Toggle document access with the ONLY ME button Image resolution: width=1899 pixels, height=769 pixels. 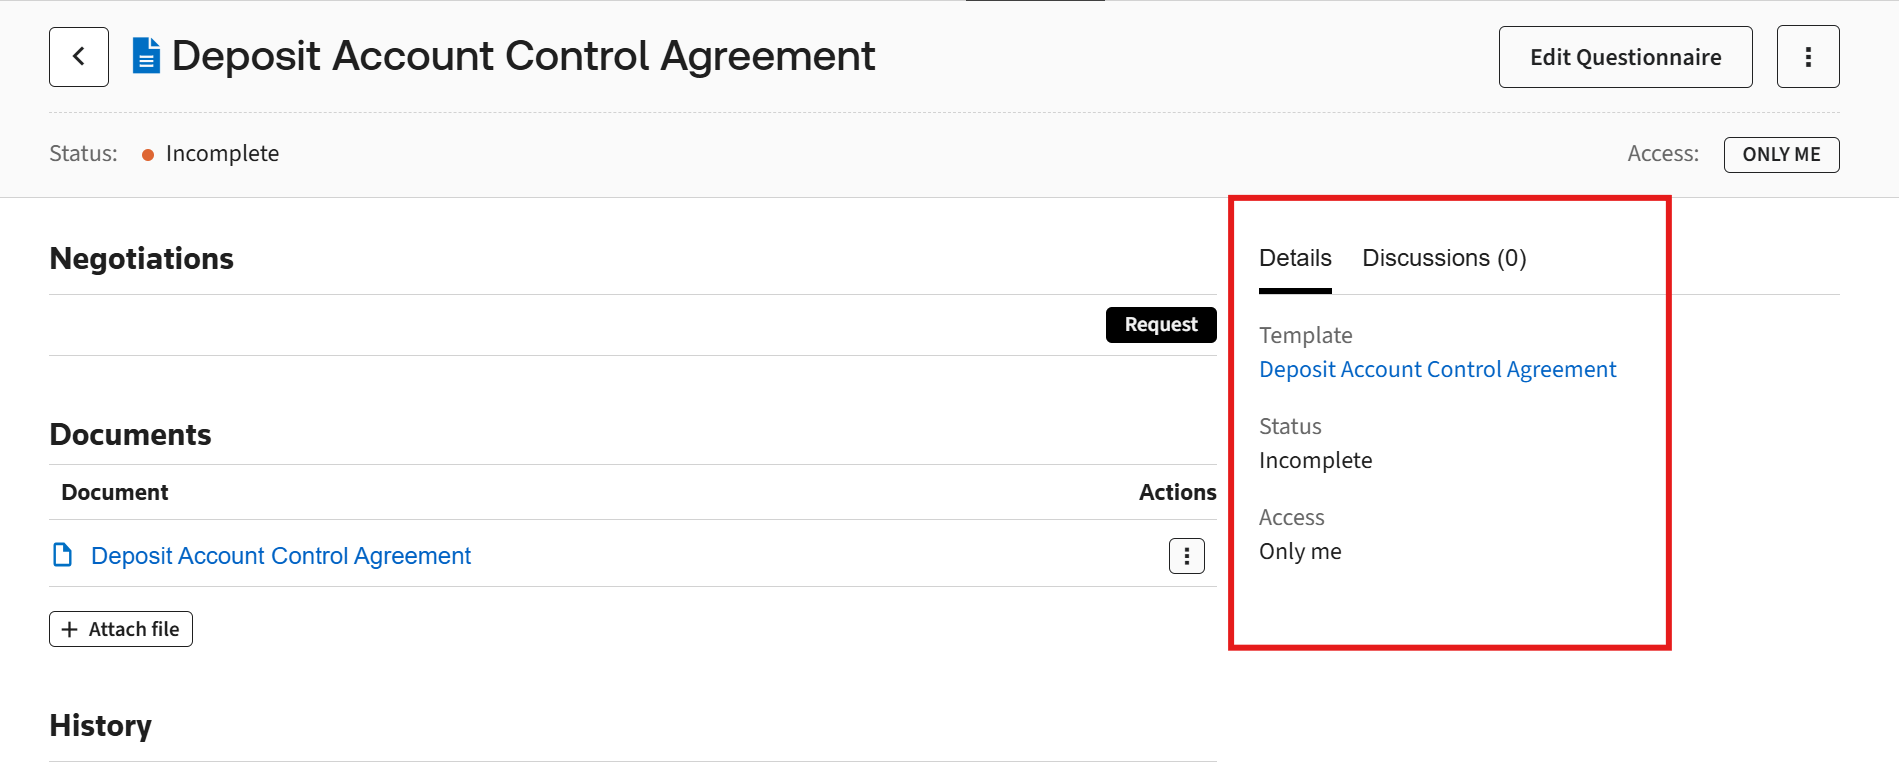(1781, 154)
